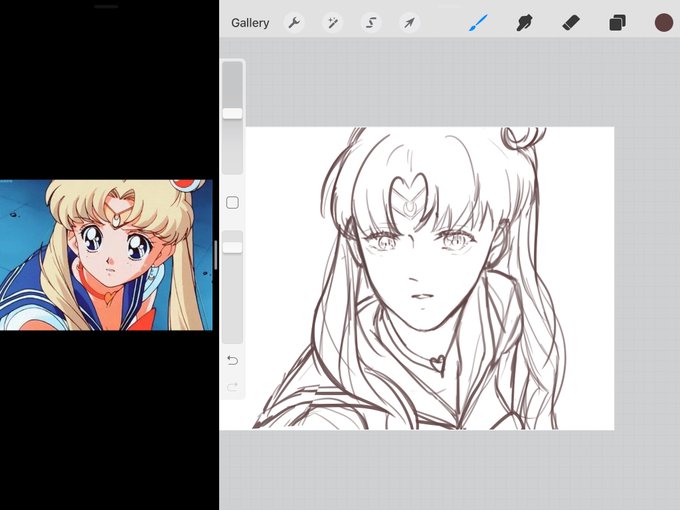Tap the square modify button in sidebar

point(232,203)
